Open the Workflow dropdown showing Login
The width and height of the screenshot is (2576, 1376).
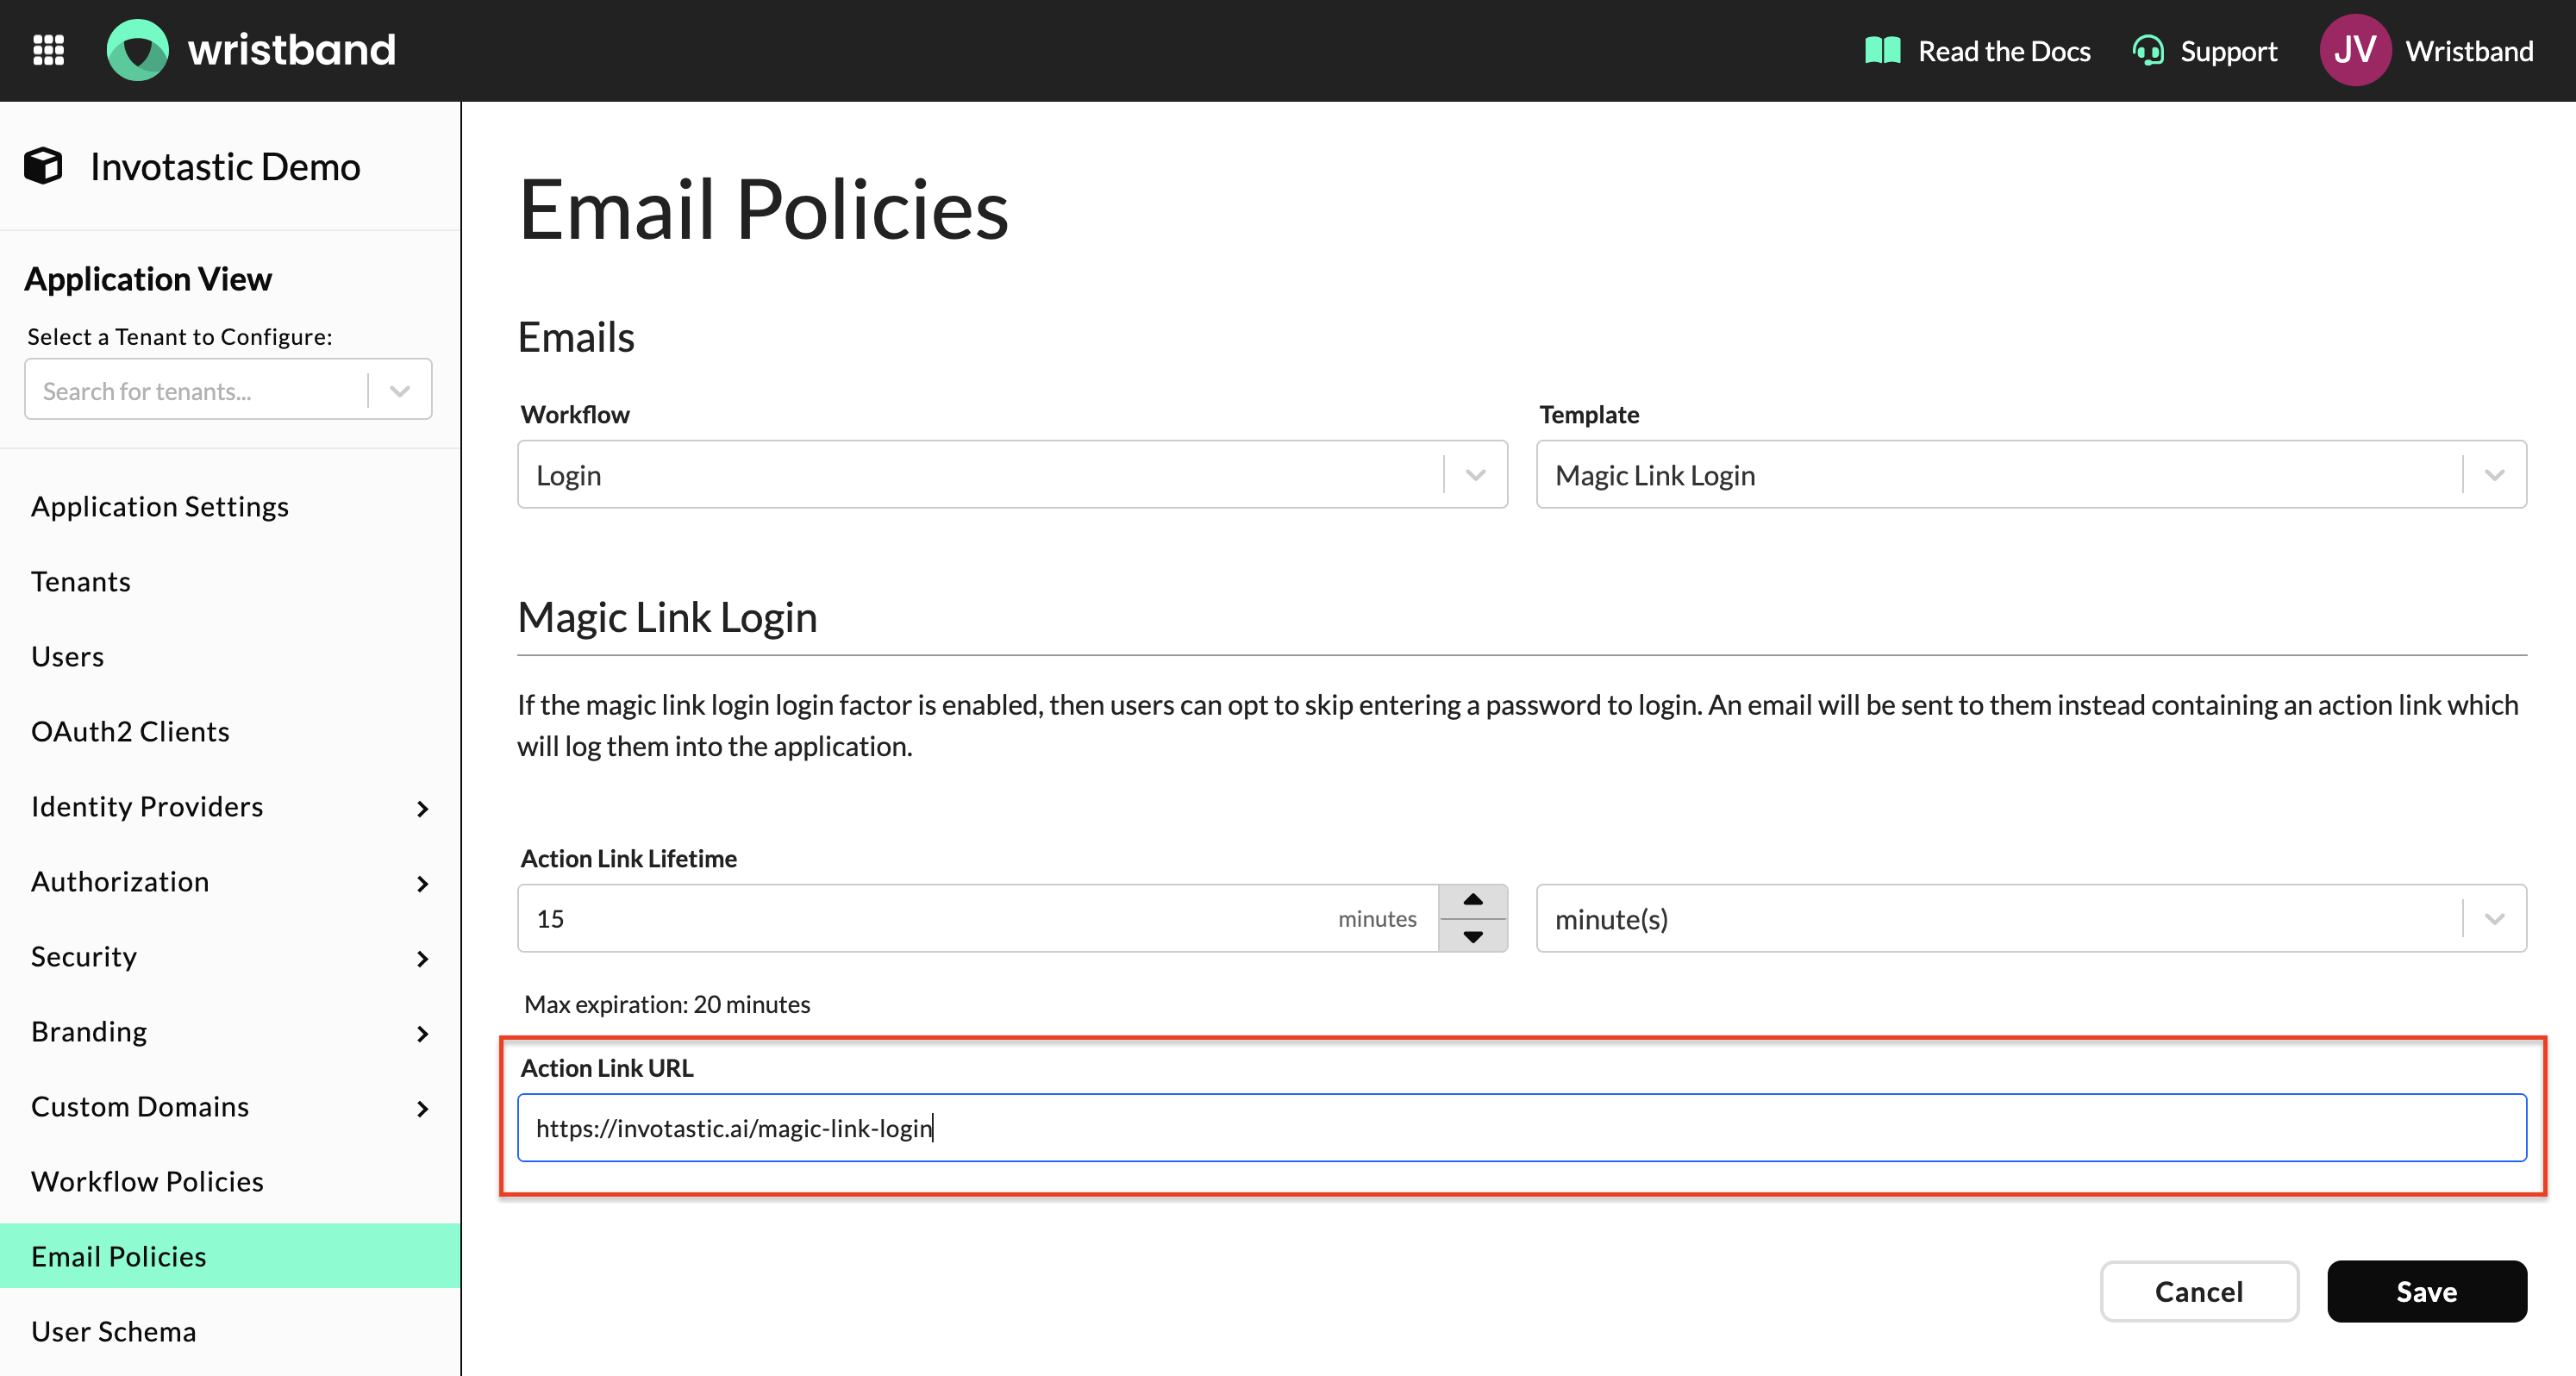pyautogui.click(x=1011, y=475)
